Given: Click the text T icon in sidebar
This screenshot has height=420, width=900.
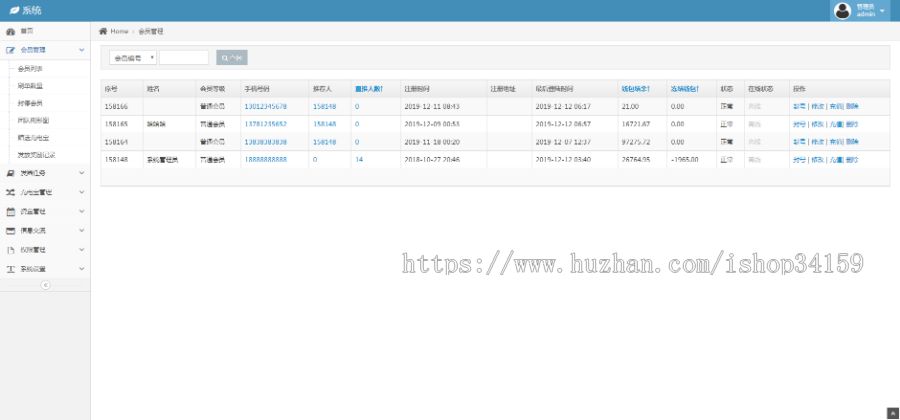Looking at the screenshot, I should pos(10,269).
